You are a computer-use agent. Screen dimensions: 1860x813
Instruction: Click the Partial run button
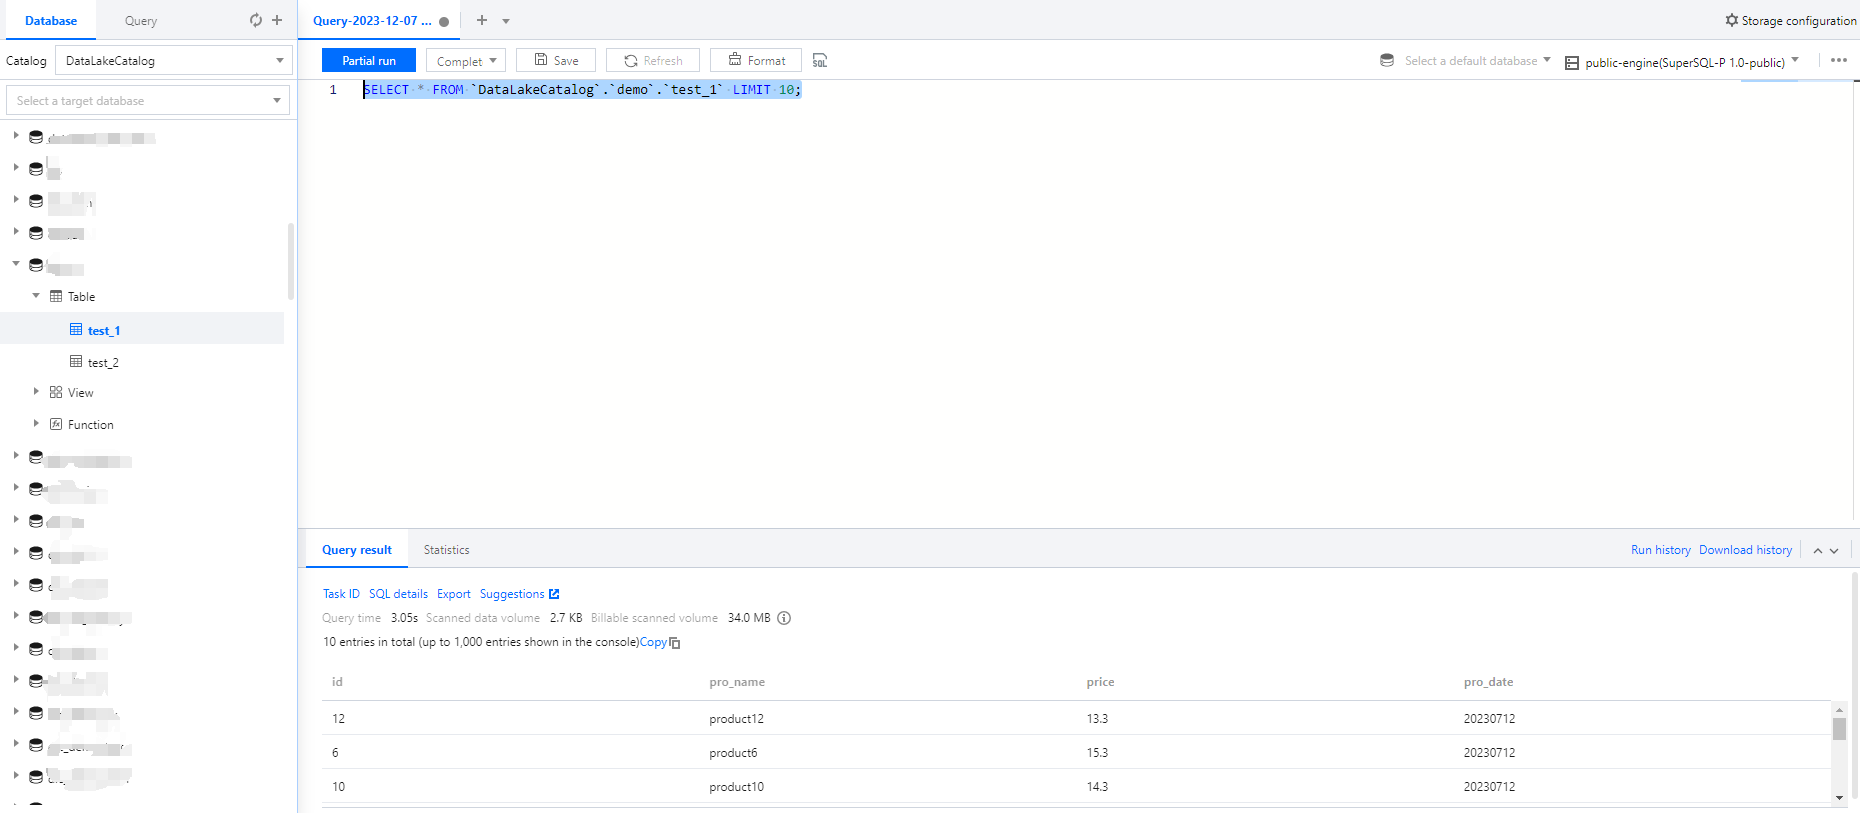(x=369, y=61)
